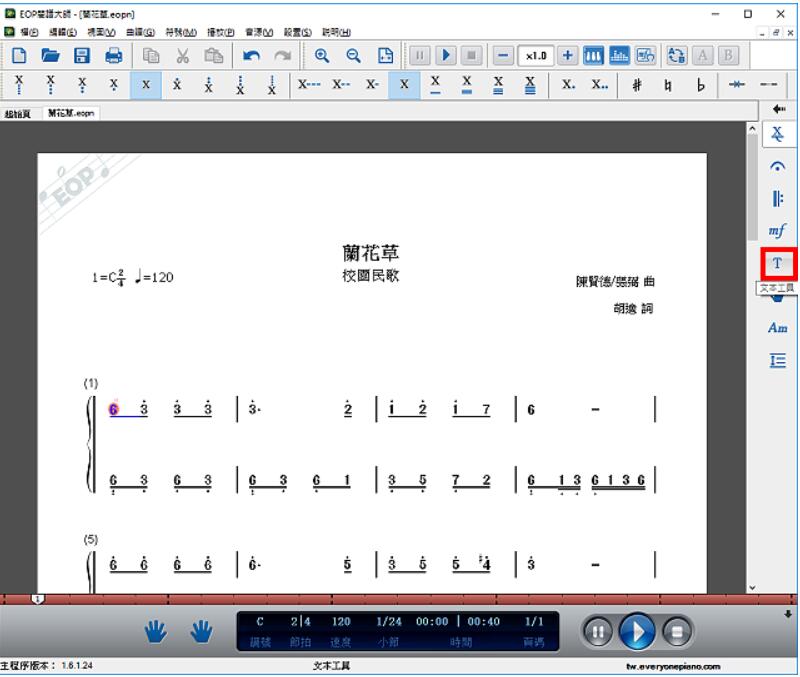
Task: Select the T text tool
Action: (x=777, y=263)
